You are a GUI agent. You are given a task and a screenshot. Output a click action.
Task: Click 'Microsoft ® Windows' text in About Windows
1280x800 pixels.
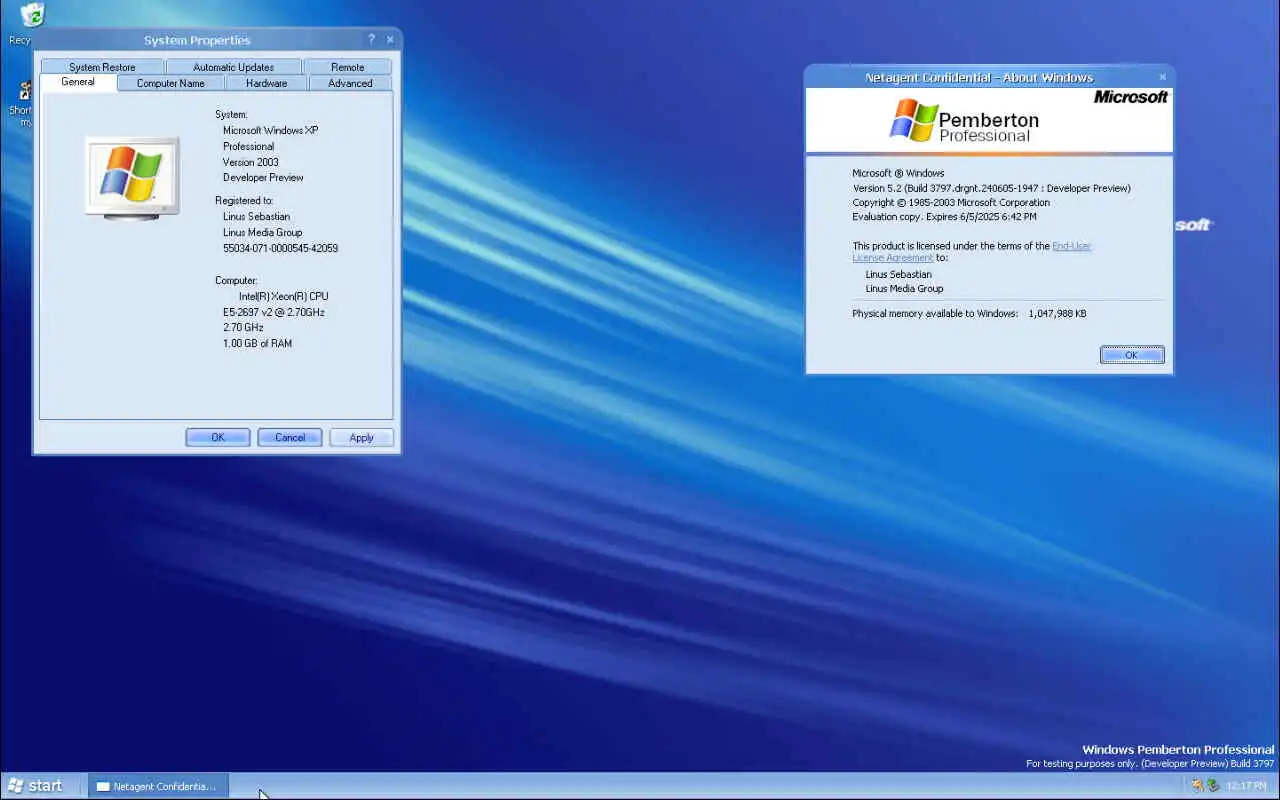pos(898,173)
